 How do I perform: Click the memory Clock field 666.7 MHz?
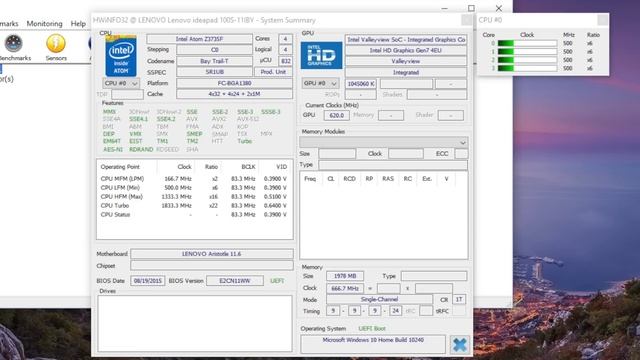pos(344,288)
